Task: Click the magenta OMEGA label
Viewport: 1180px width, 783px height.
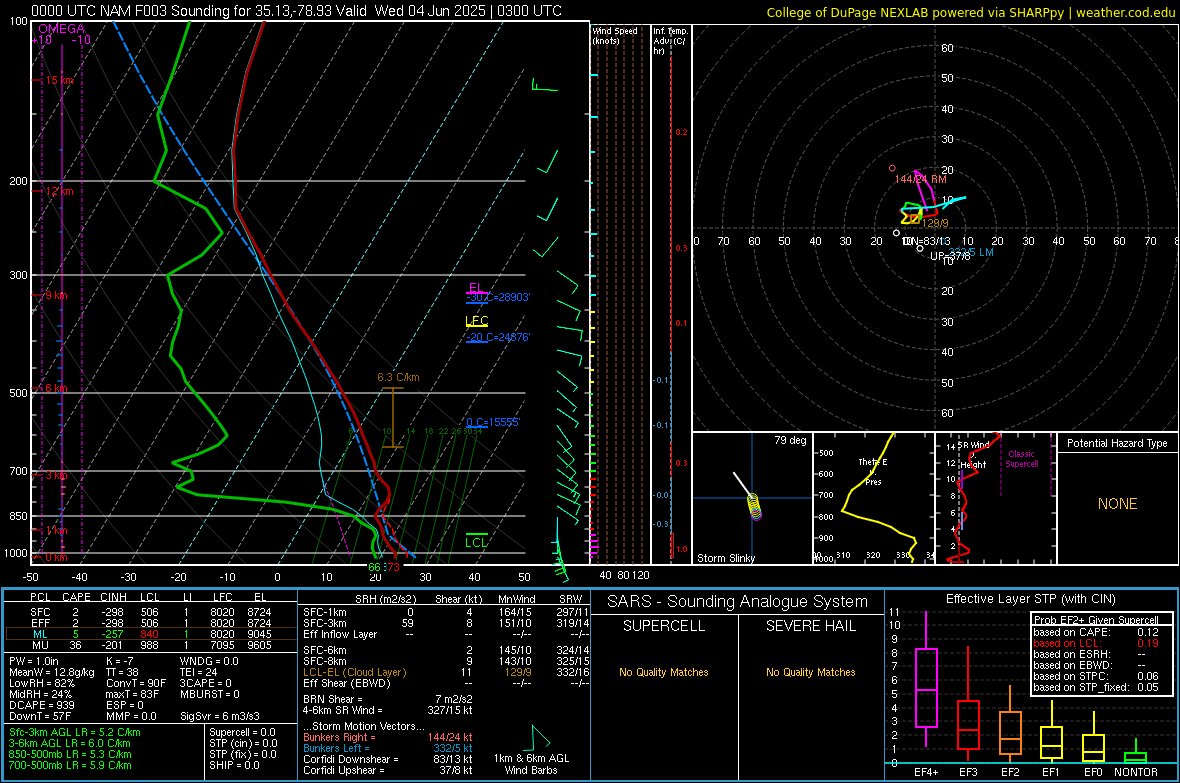Action: tap(62, 29)
